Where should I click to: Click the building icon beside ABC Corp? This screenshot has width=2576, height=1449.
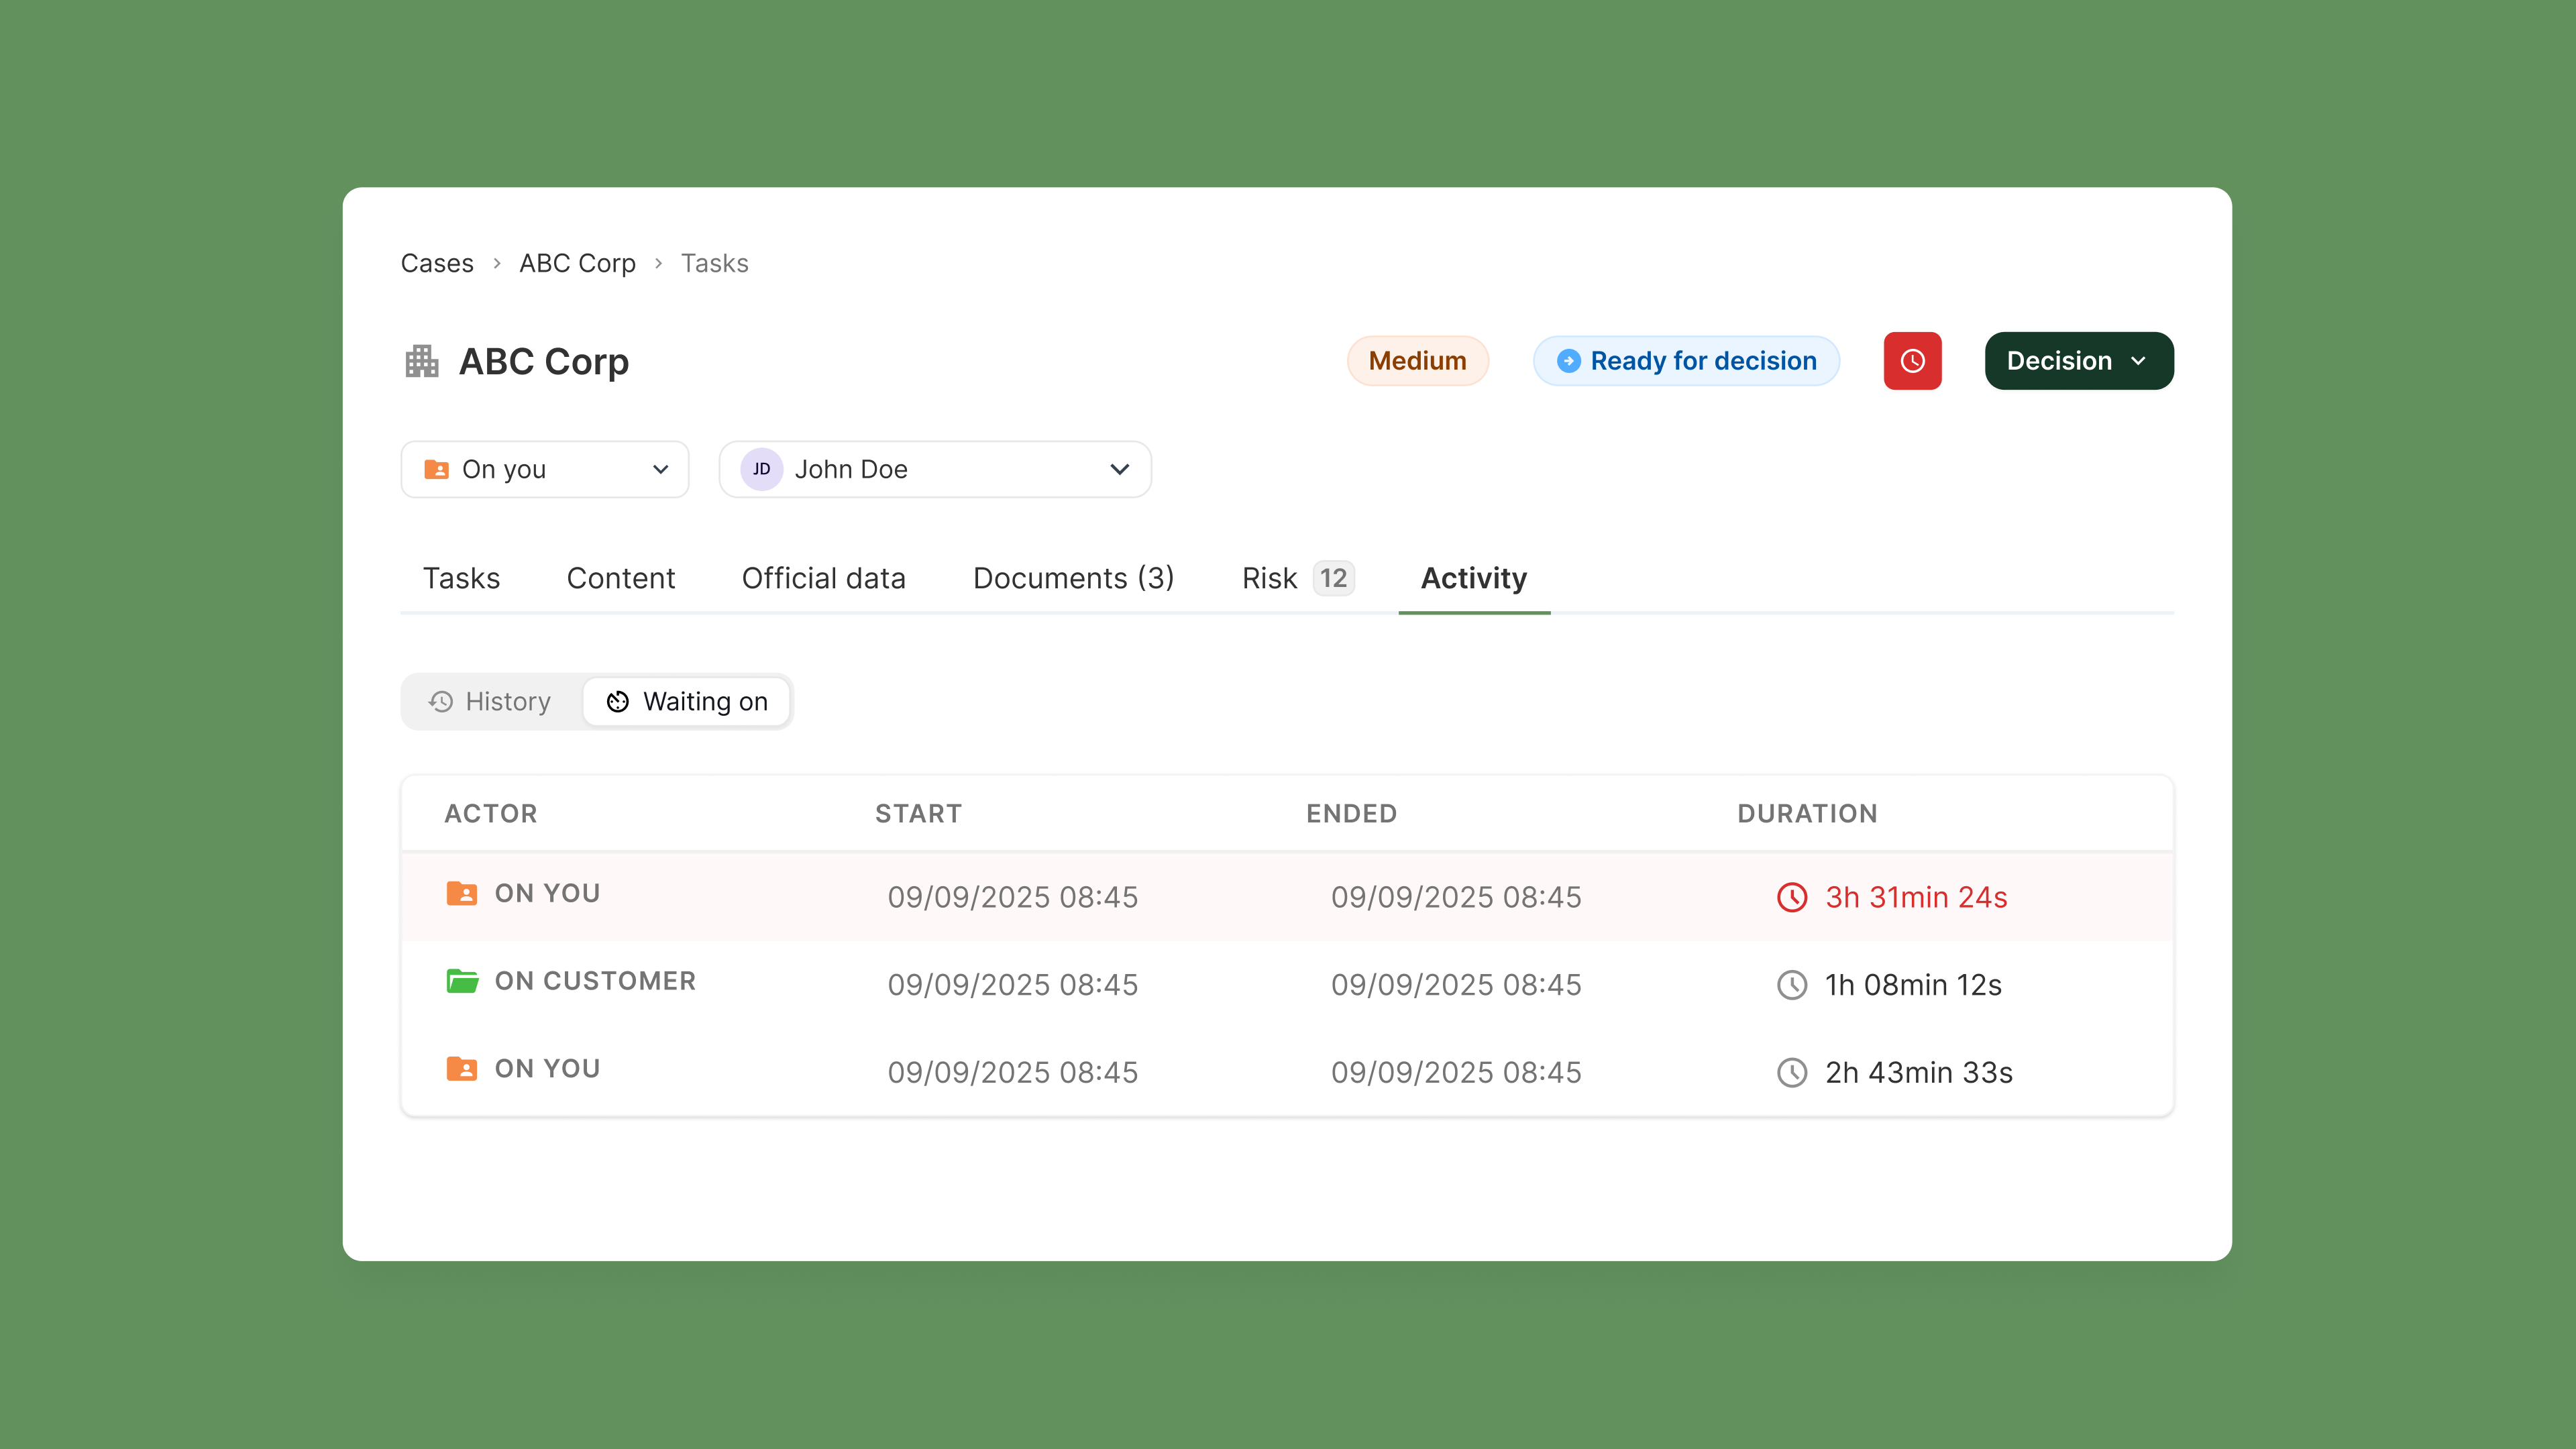(422, 361)
